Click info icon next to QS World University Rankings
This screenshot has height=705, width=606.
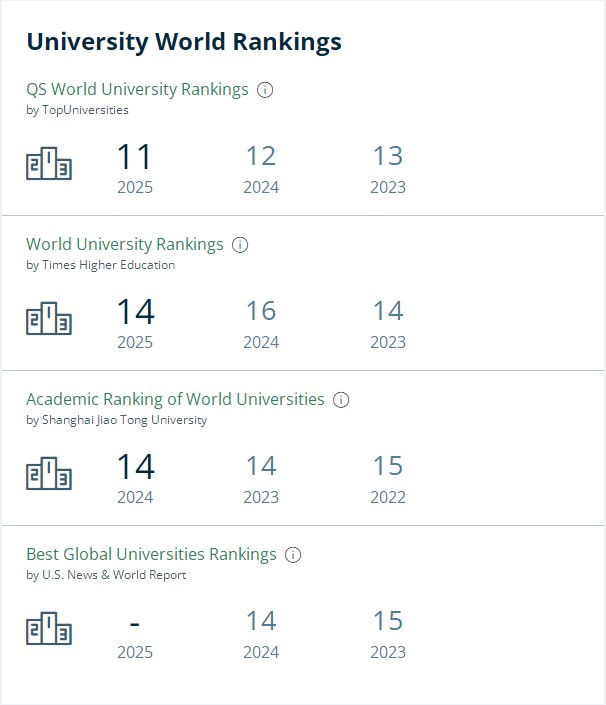pos(265,90)
